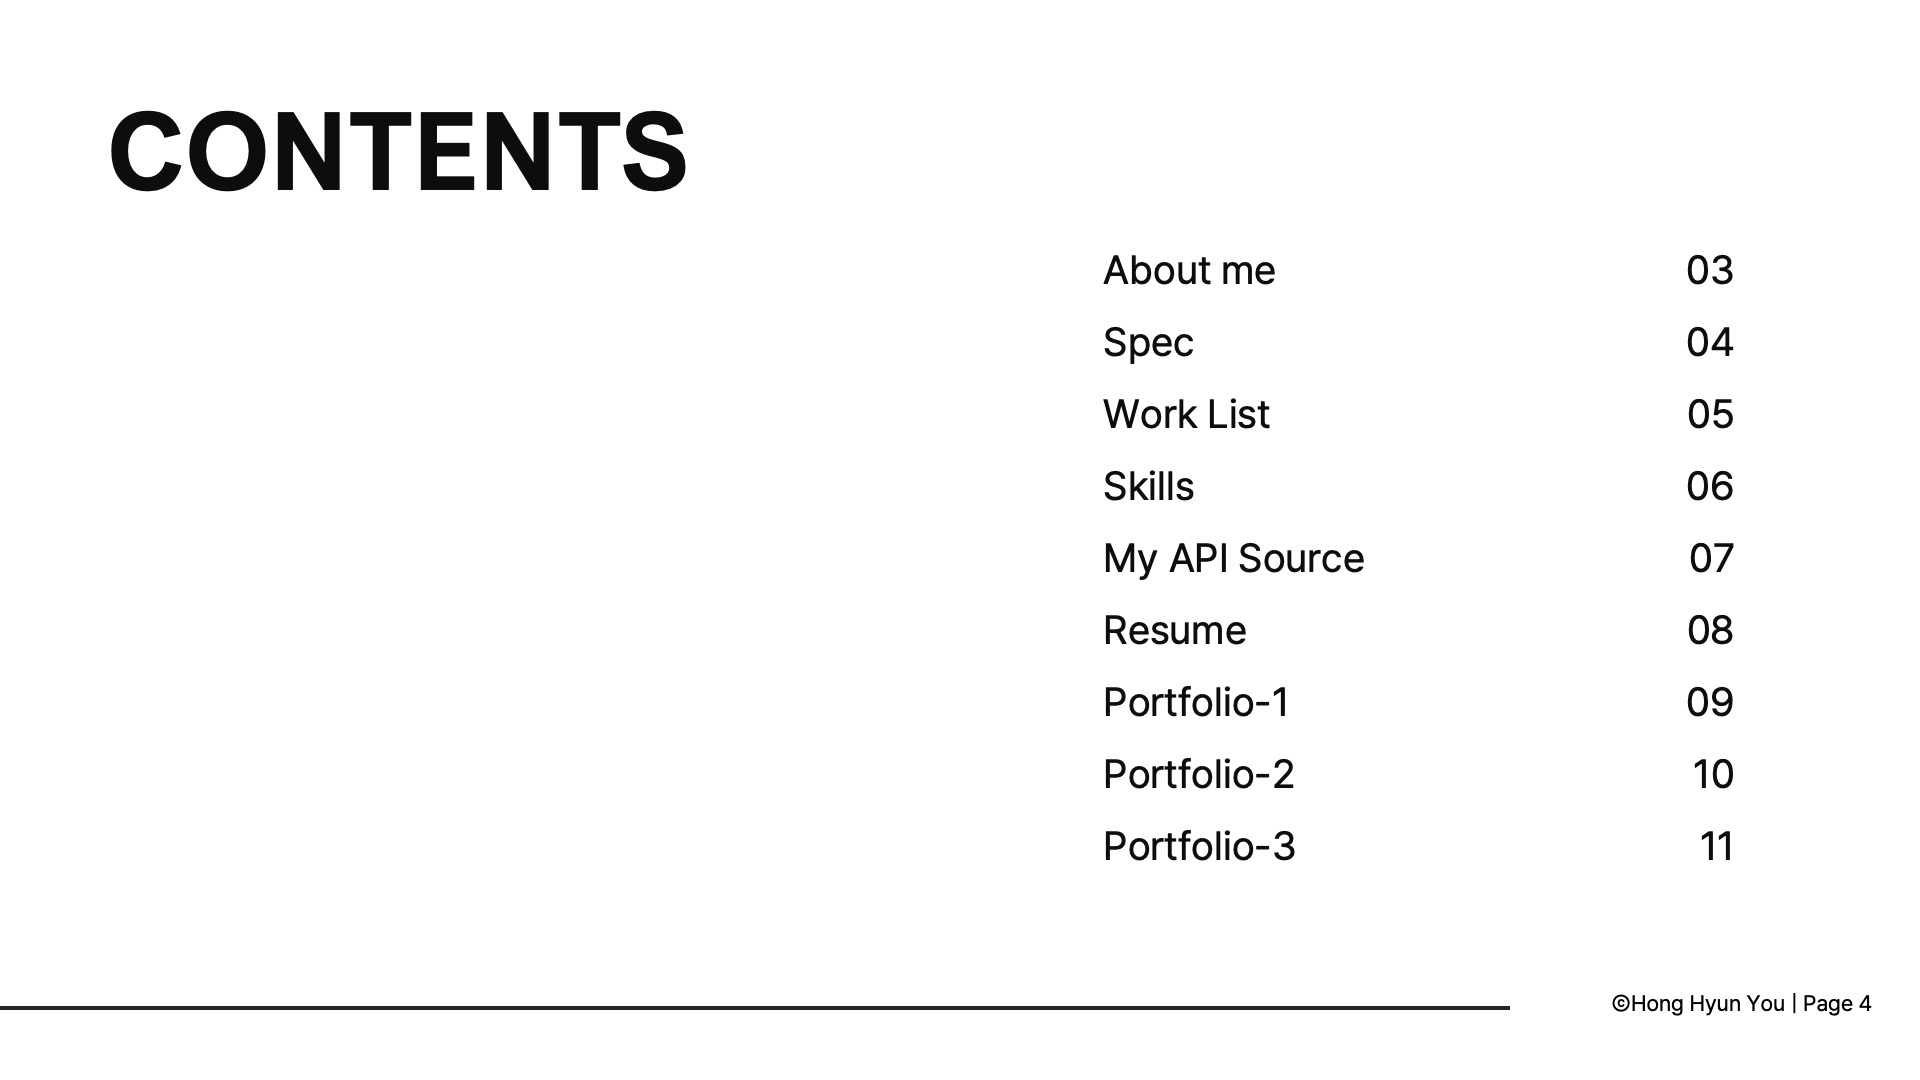Select page number 05 for Work List
1920x1080 pixels.
tap(1709, 414)
